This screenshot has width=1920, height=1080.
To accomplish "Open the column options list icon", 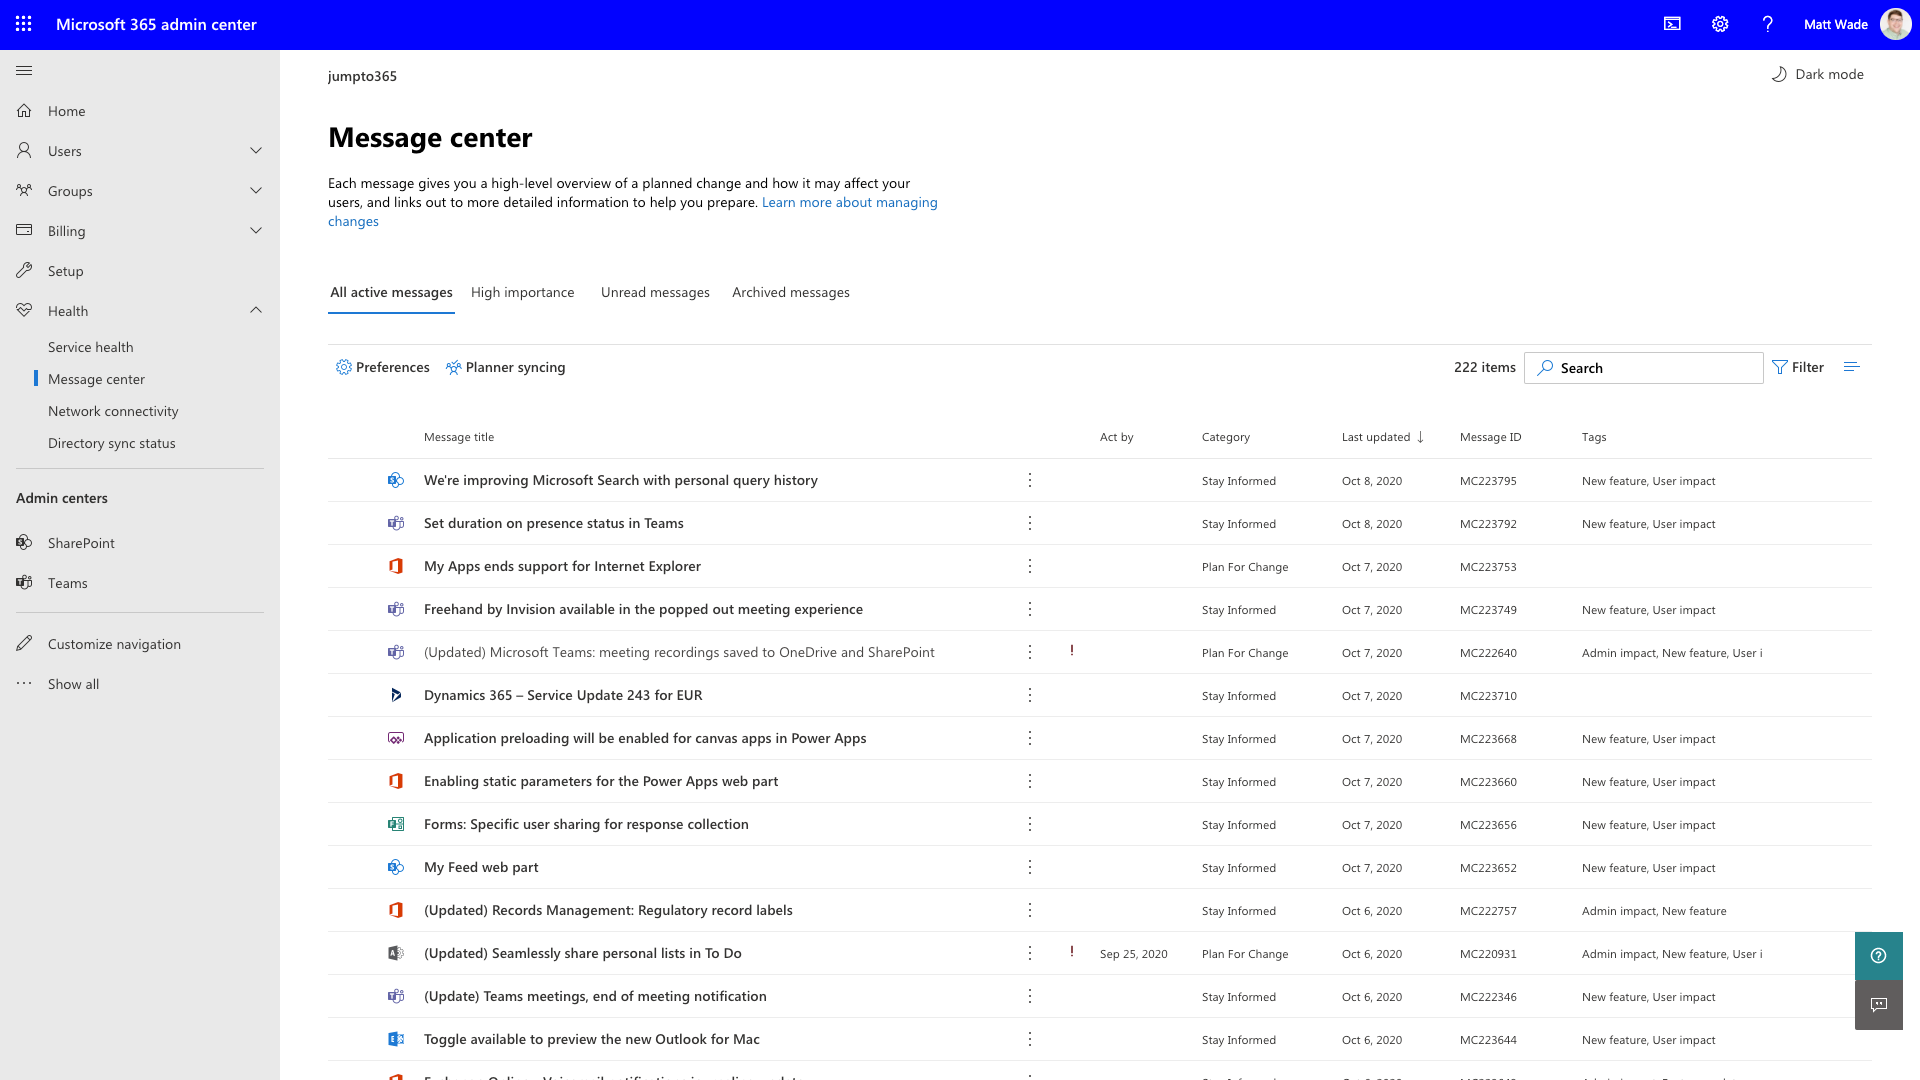I will (x=1851, y=367).
